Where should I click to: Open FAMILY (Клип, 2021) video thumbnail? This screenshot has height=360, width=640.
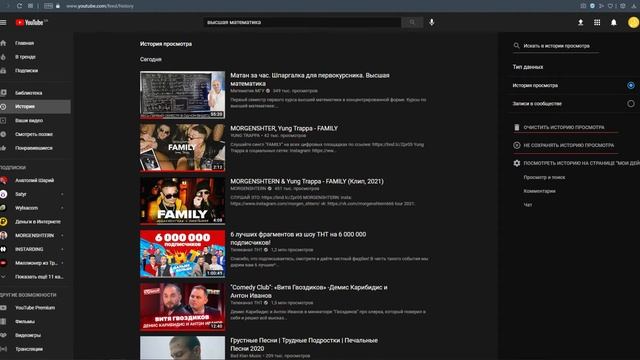182,200
